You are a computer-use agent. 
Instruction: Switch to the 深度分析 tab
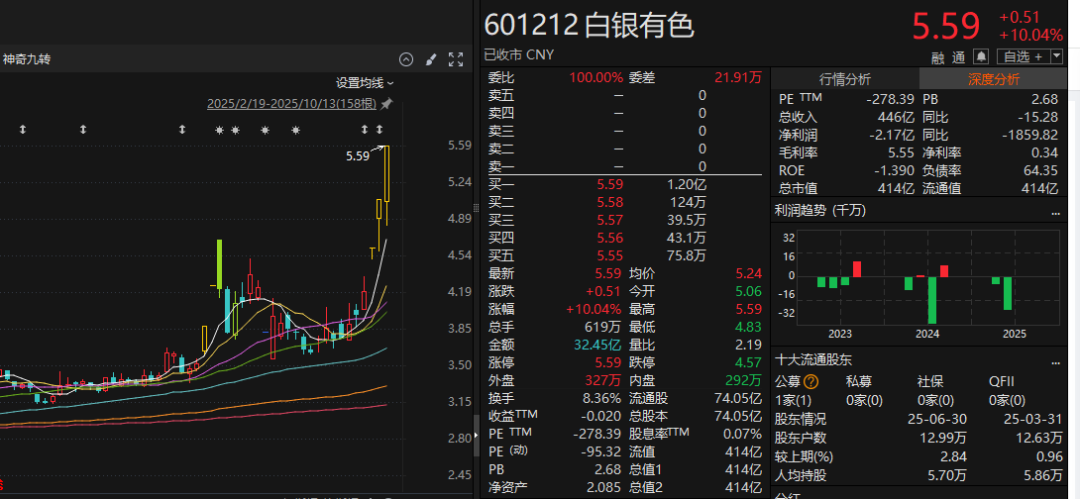(x=993, y=79)
